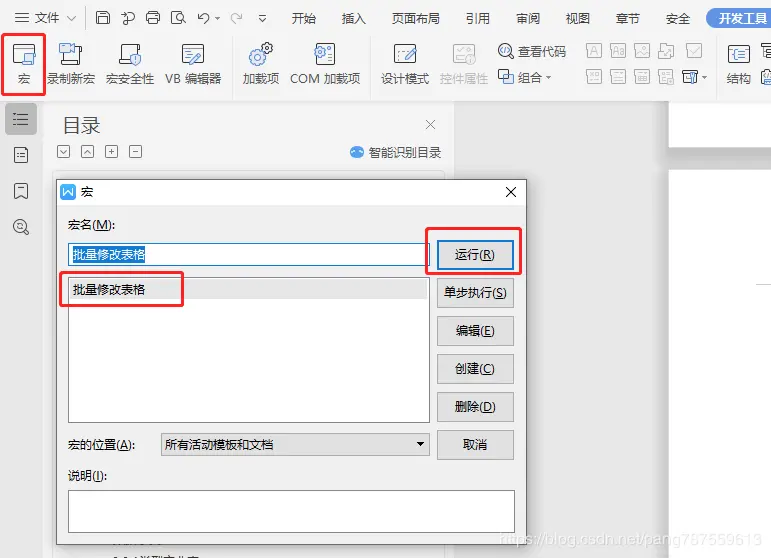This screenshot has height=558, width=771.
Task: Click the 运行(R) run button
Action: point(475,255)
